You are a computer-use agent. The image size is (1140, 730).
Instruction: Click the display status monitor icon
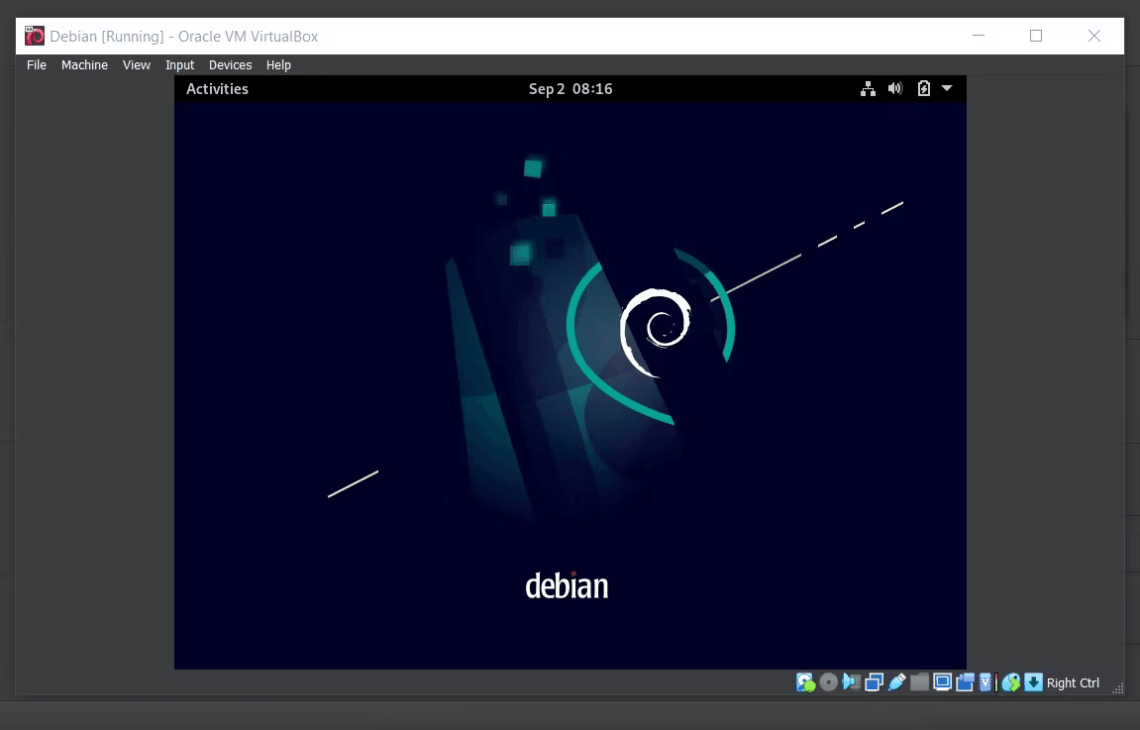click(941, 682)
